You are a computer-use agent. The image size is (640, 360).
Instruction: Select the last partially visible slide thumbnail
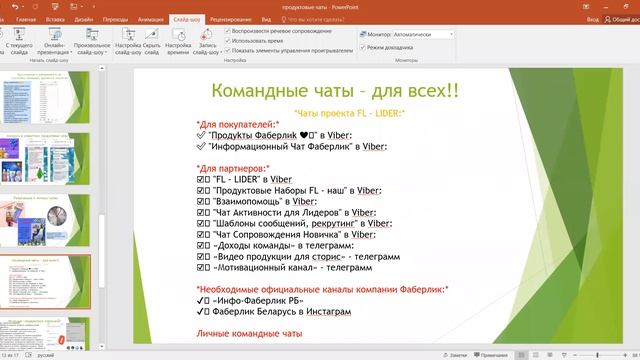(x=44, y=333)
